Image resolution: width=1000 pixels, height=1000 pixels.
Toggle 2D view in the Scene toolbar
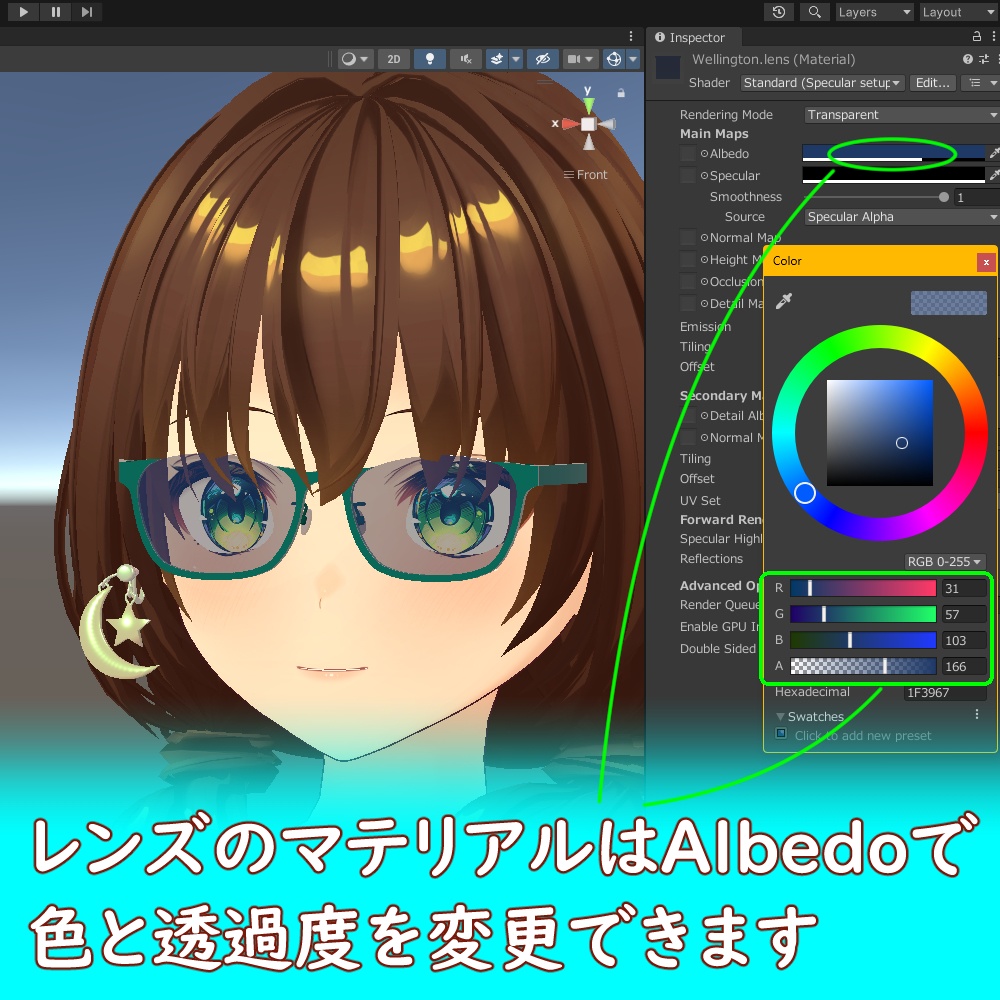click(x=393, y=59)
